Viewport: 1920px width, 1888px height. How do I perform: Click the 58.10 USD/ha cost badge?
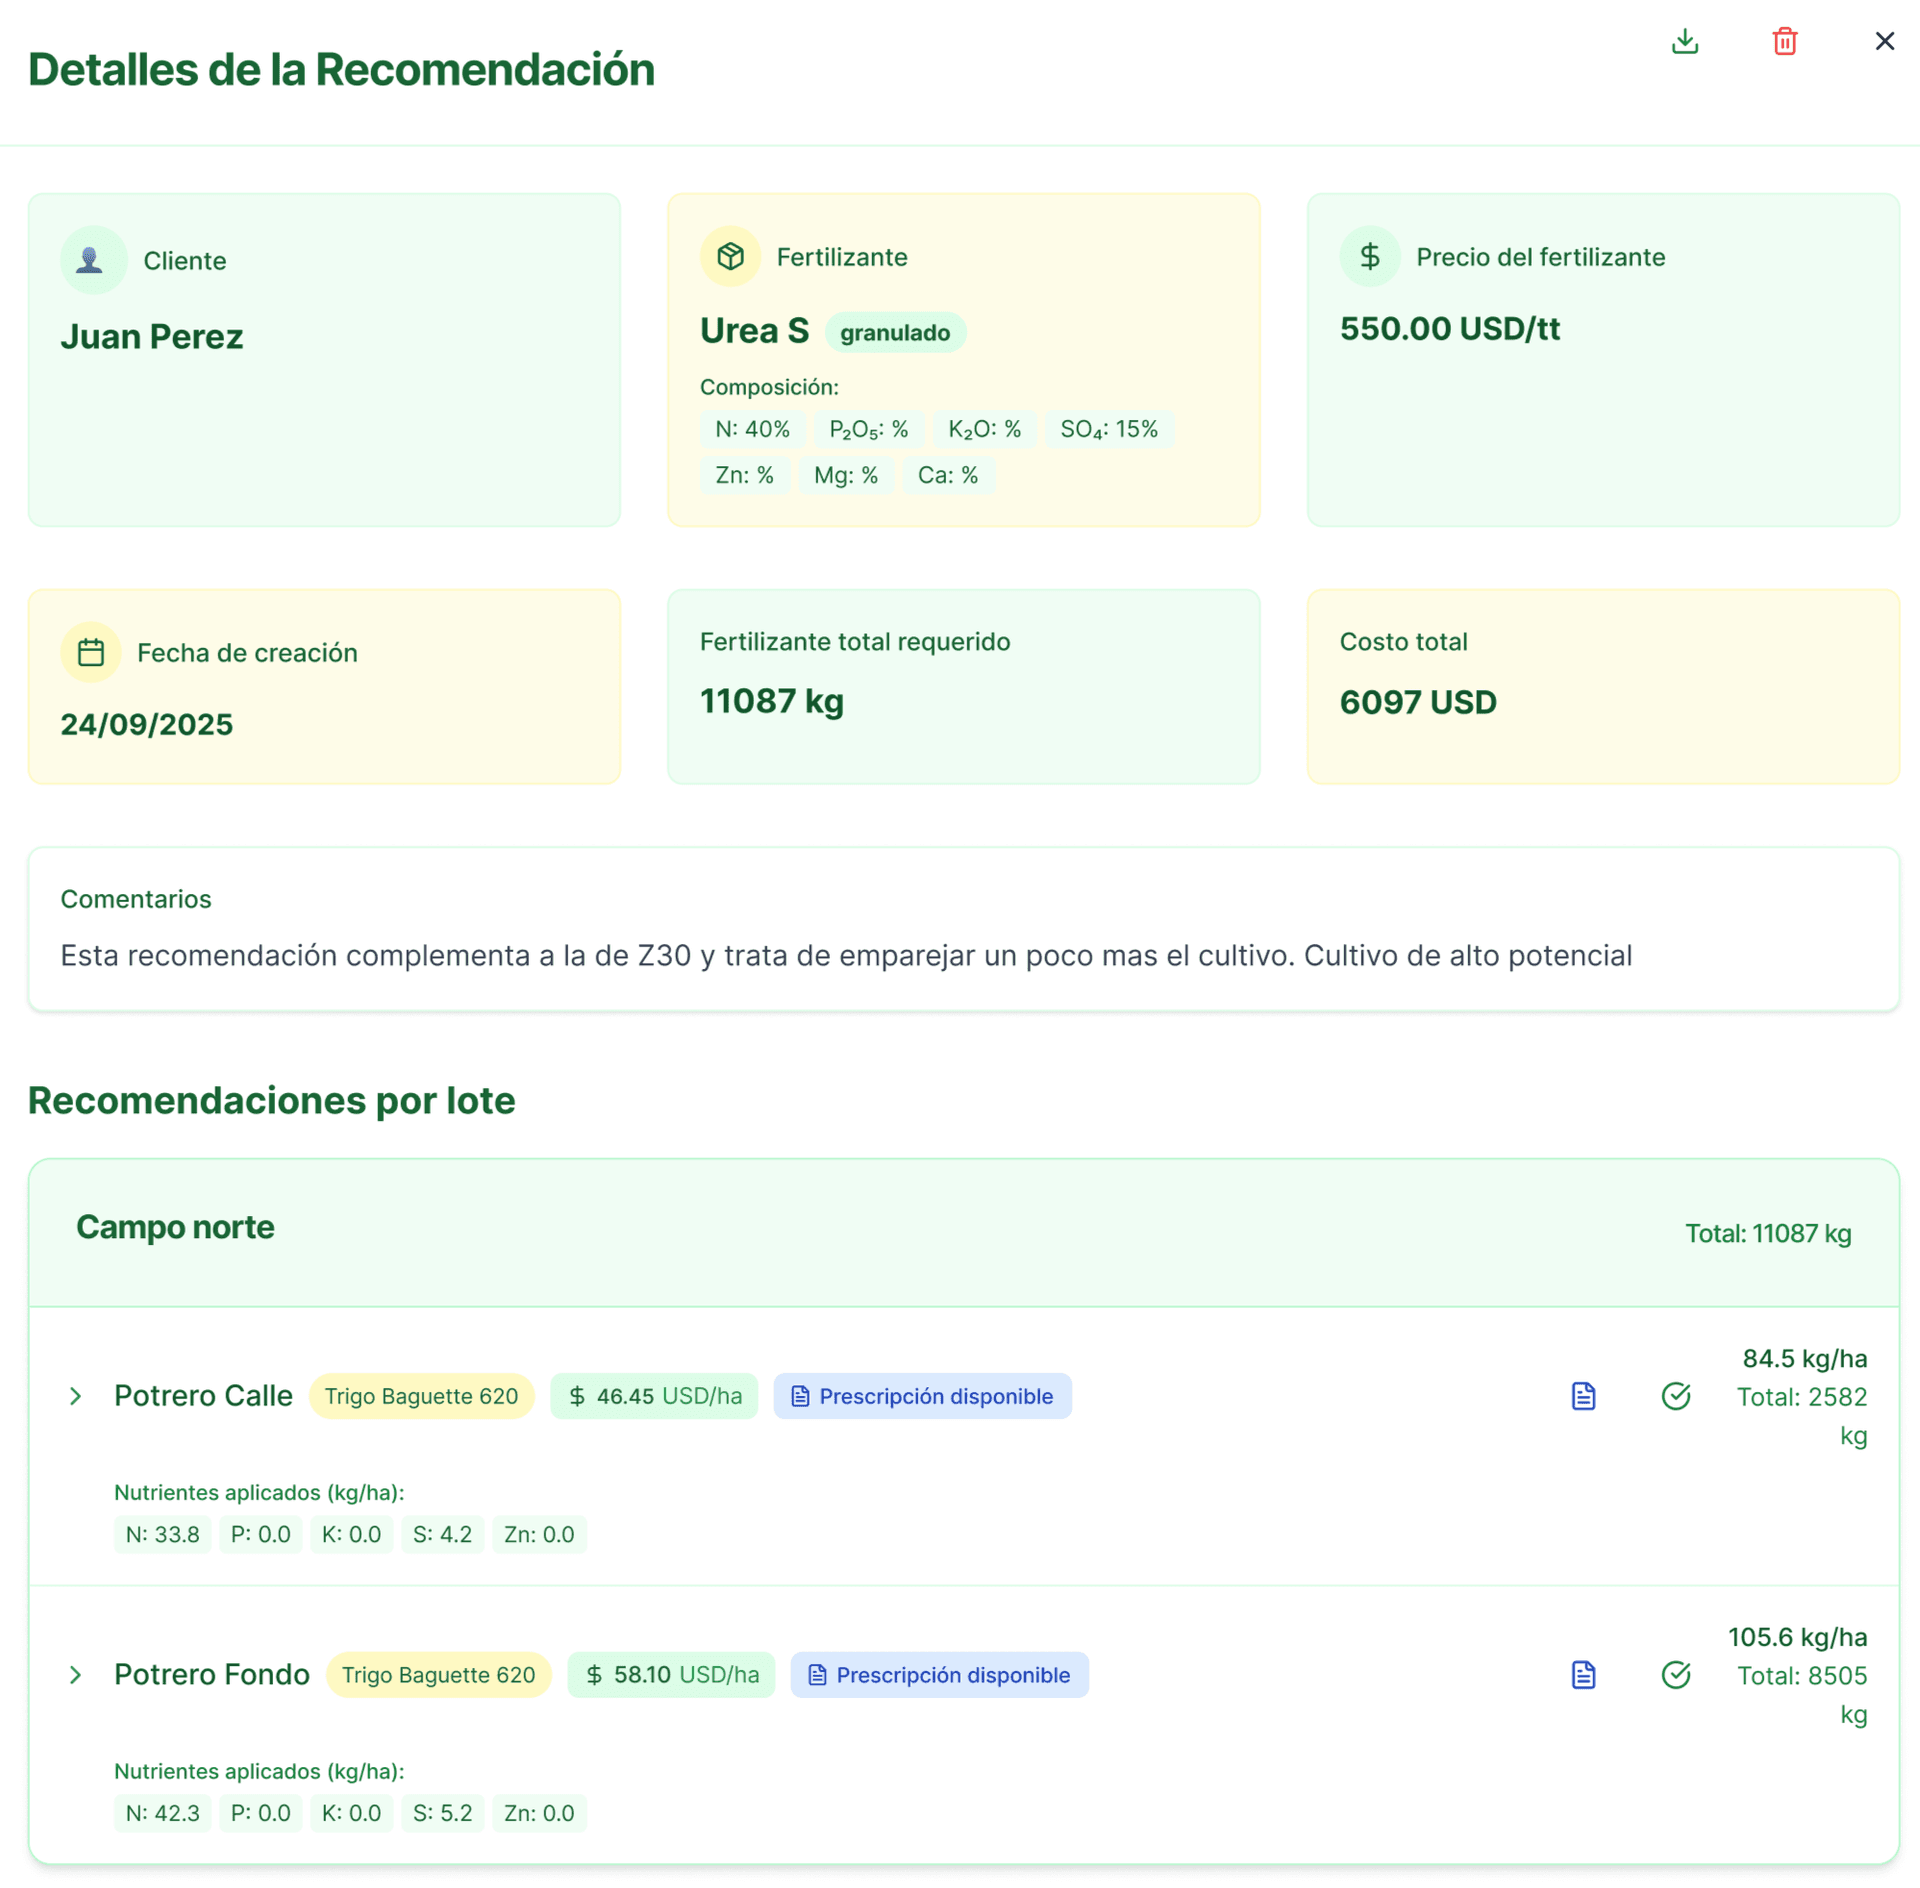click(x=671, y=1675)
